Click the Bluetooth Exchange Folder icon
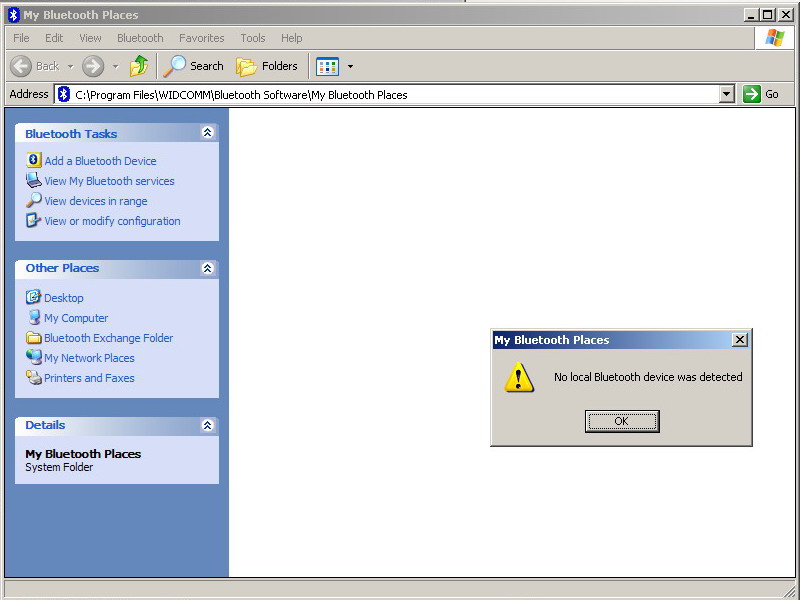 click(x=34, y=337)
